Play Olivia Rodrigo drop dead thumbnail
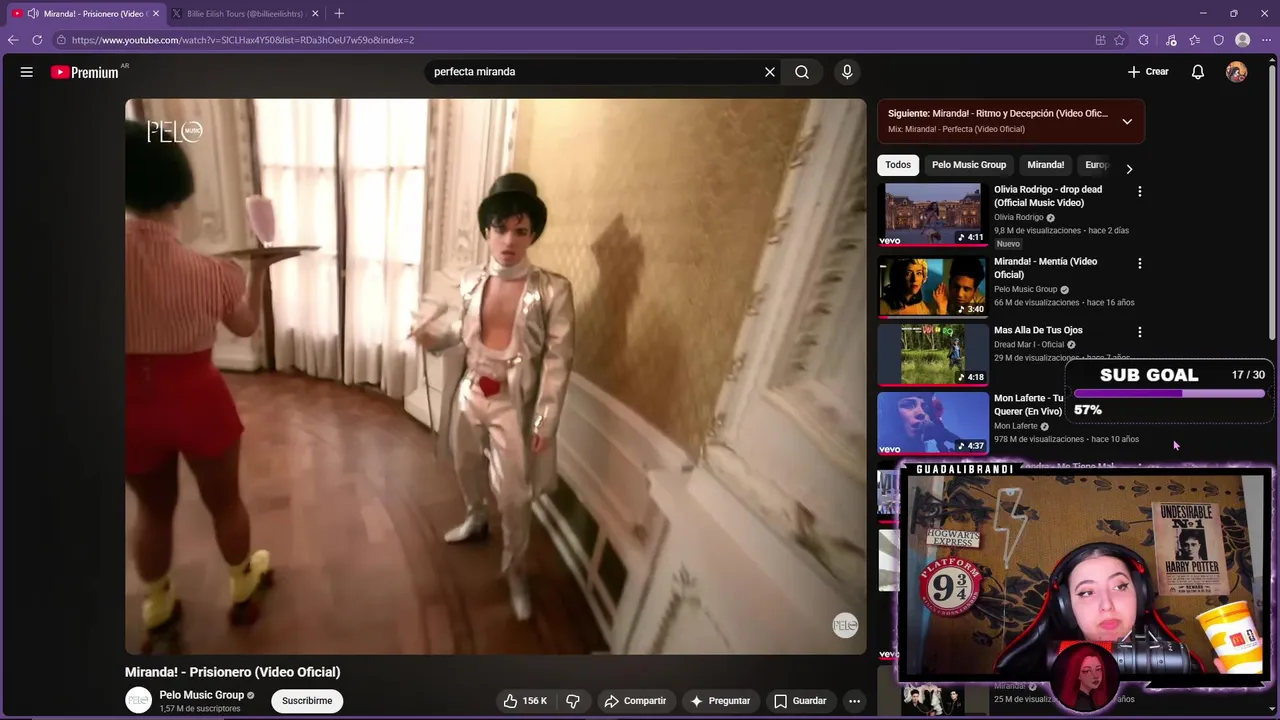The width and height of the screenshot is (1280, 720). coord(932,214)
